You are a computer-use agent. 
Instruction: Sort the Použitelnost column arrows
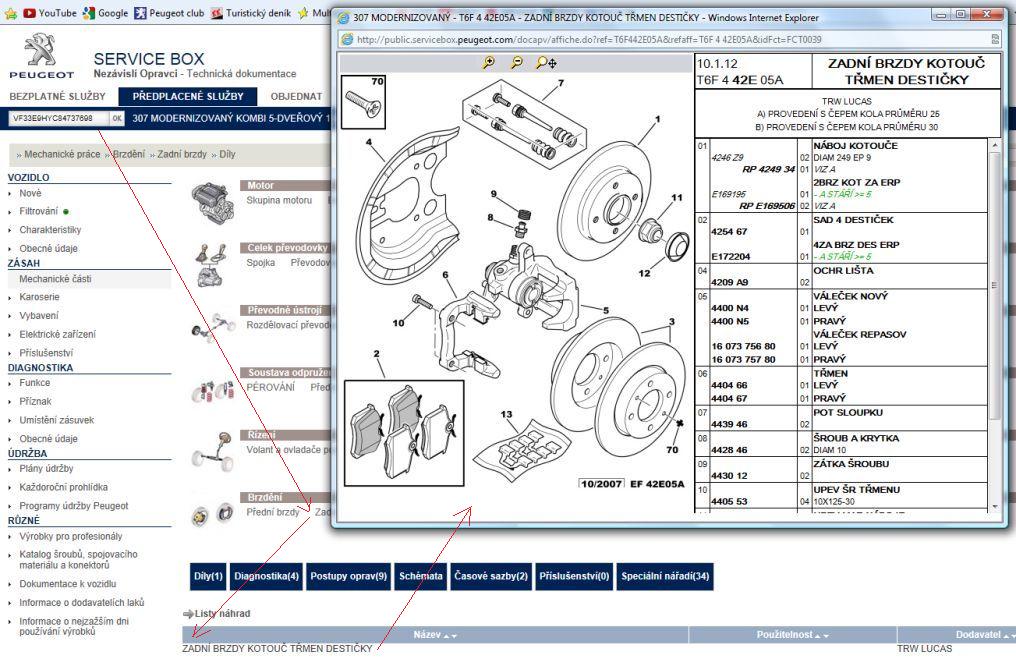point(822,636)
